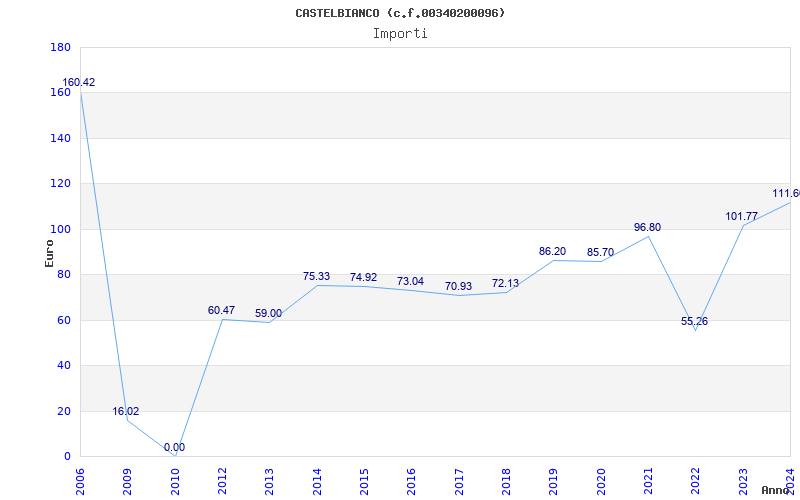Click the Importi subtitle
This screenshot has height=500, width=800.
coord(400,33)
